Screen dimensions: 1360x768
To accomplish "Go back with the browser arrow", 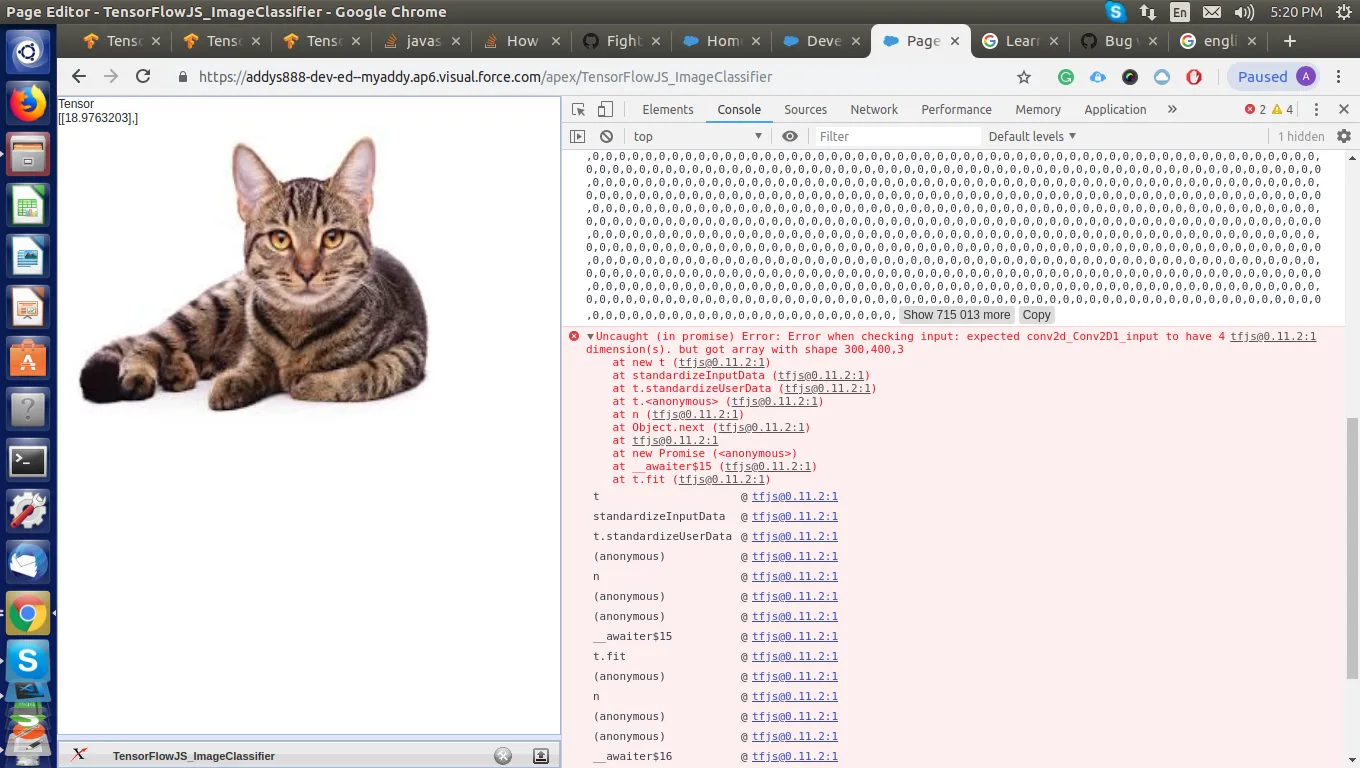I will click(79, 77).
